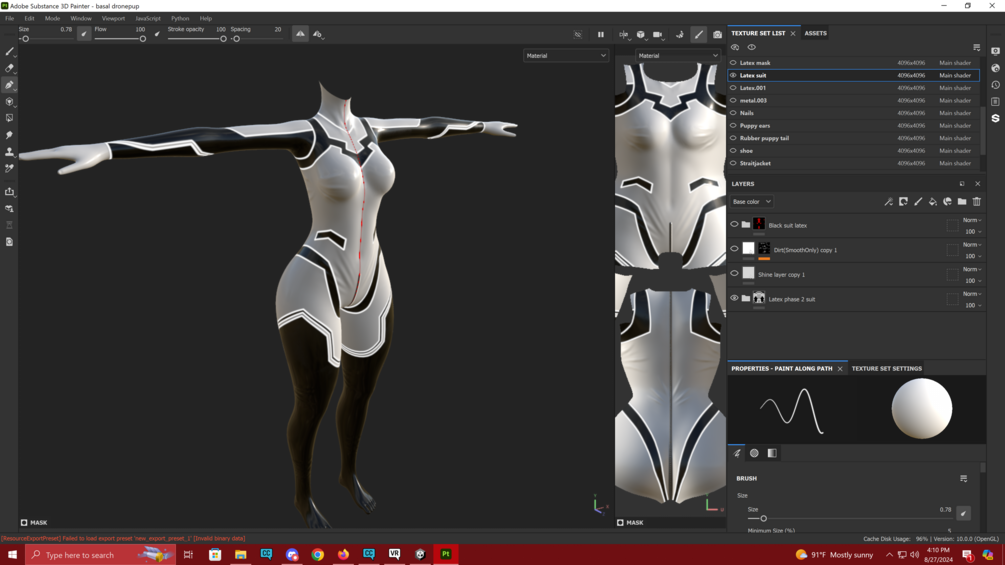Select the Clone stamp tool
This screenshot has width=1005, height=565.
coord(9,152)
